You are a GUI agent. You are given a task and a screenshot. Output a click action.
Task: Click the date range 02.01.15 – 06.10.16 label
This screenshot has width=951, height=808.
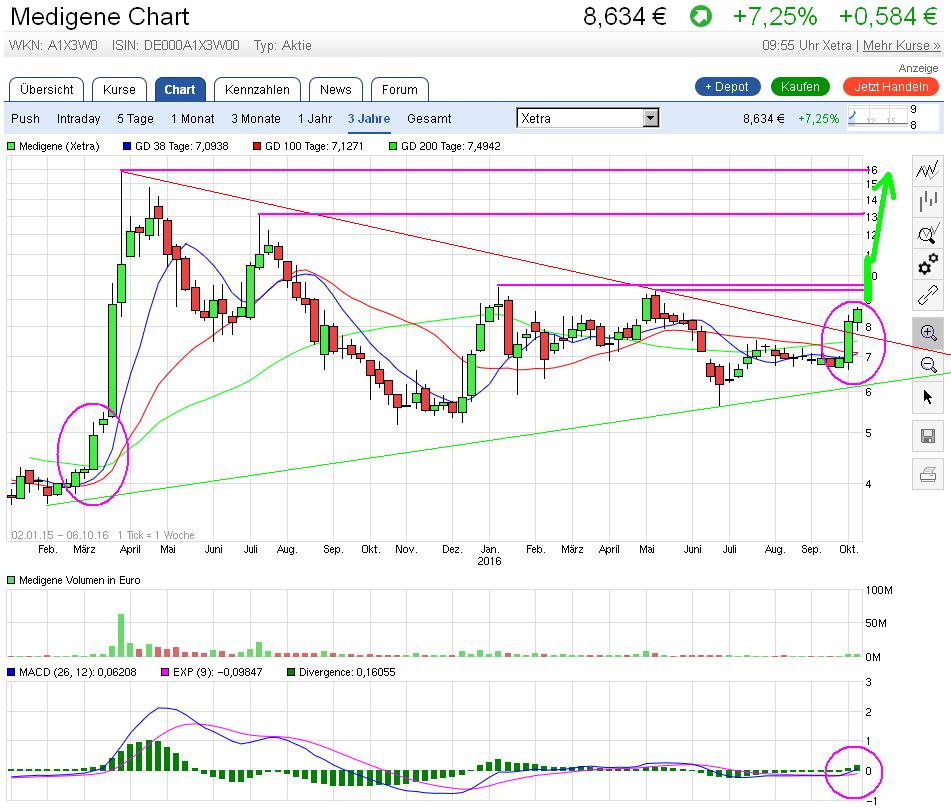59,535
